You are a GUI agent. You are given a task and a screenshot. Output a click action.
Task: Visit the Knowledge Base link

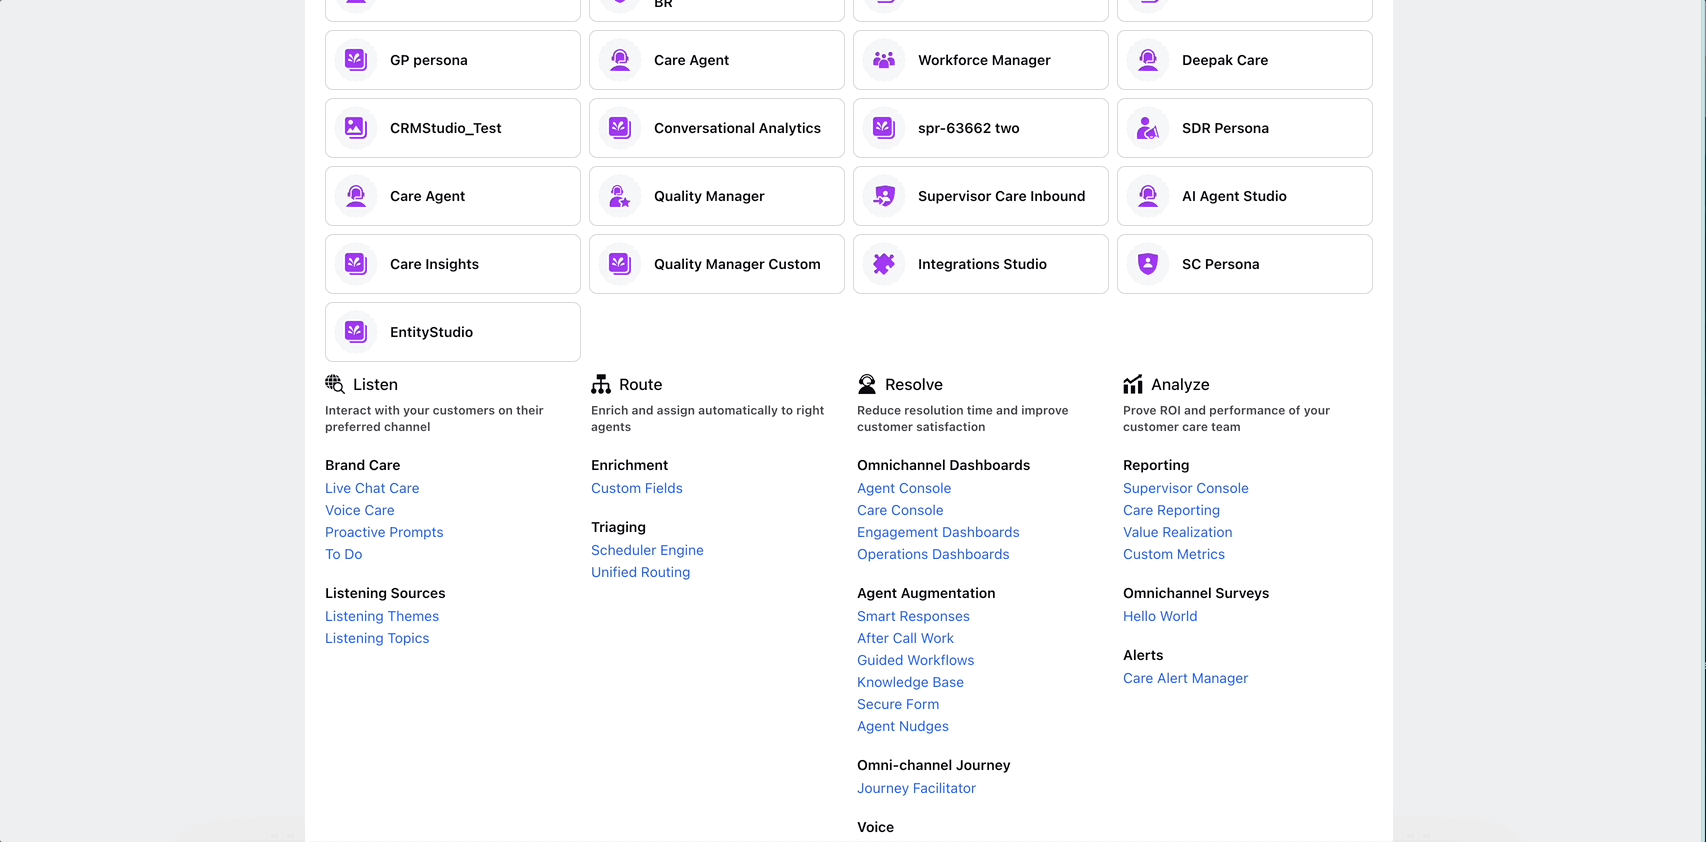(x=910, y=682)
